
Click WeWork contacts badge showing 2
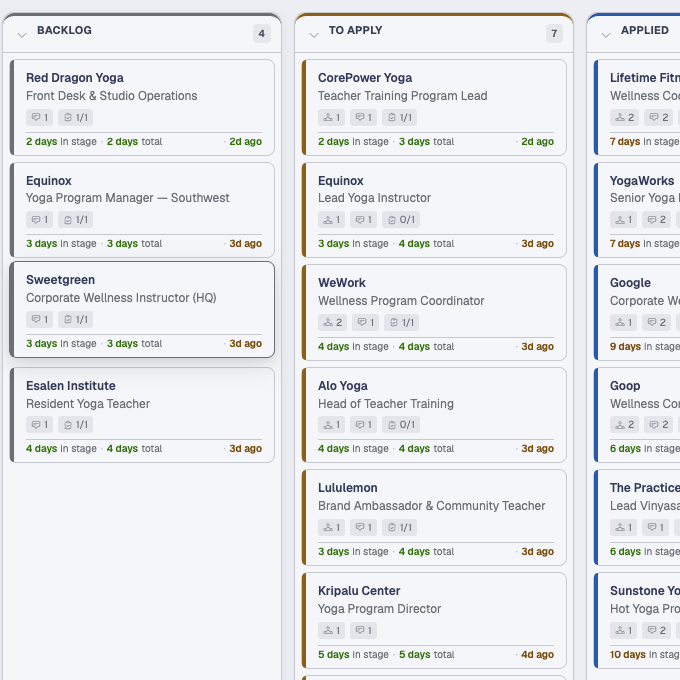tap(332, 323)
